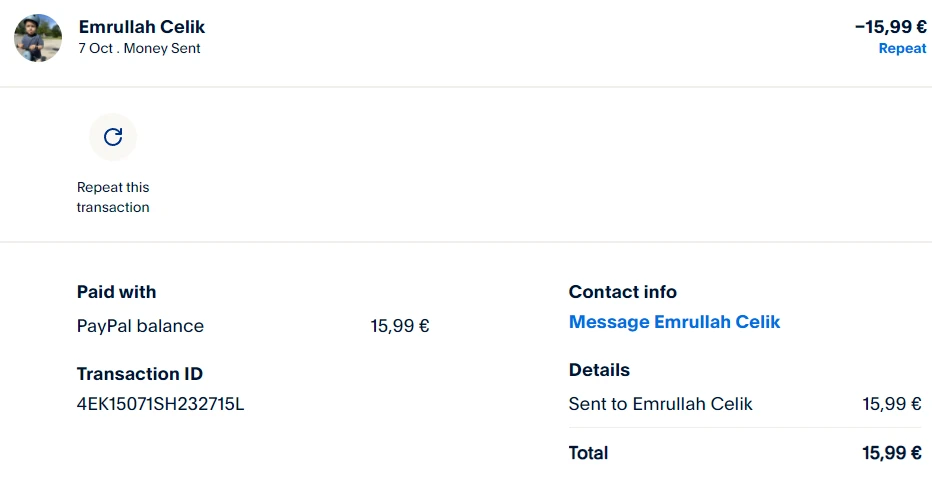Click the "Paid with" heading
932x480 pixels.
click(x=117, y=292)
